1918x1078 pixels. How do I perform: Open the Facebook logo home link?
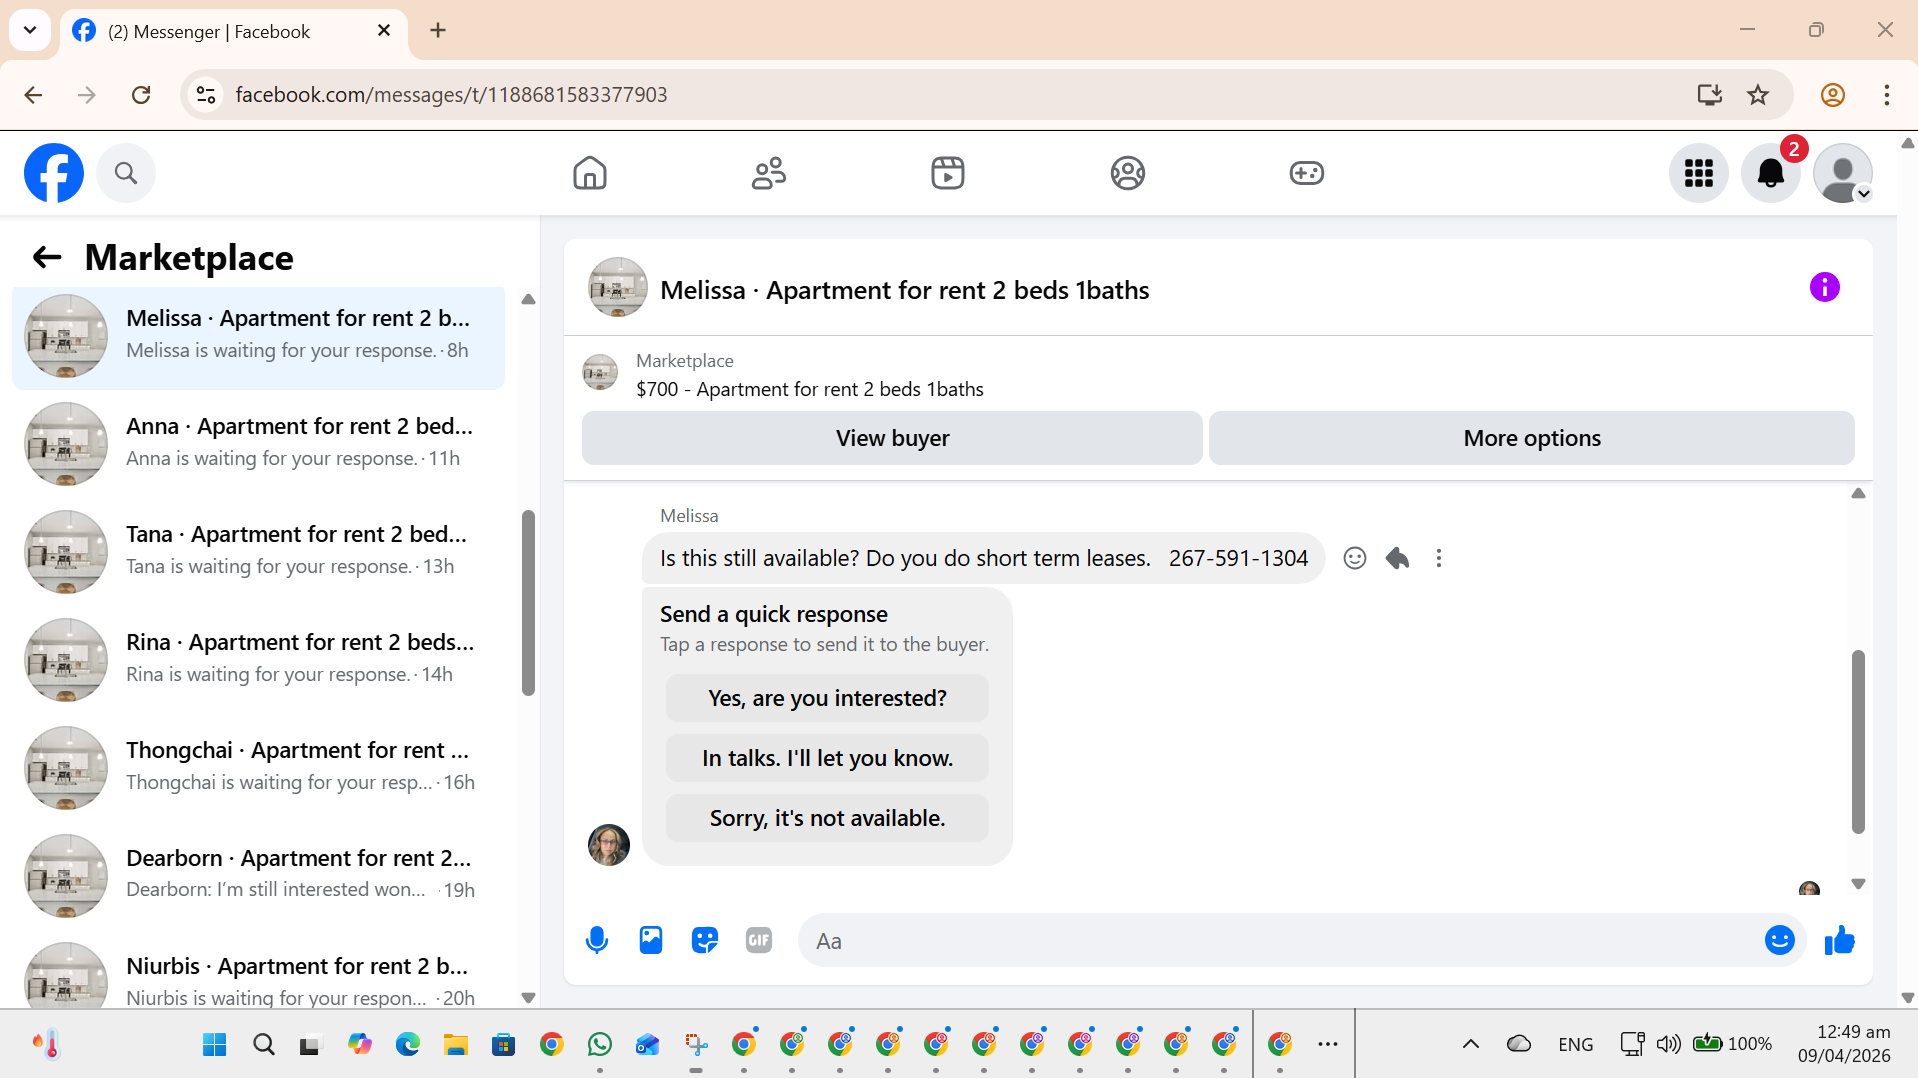coord(54,173)
